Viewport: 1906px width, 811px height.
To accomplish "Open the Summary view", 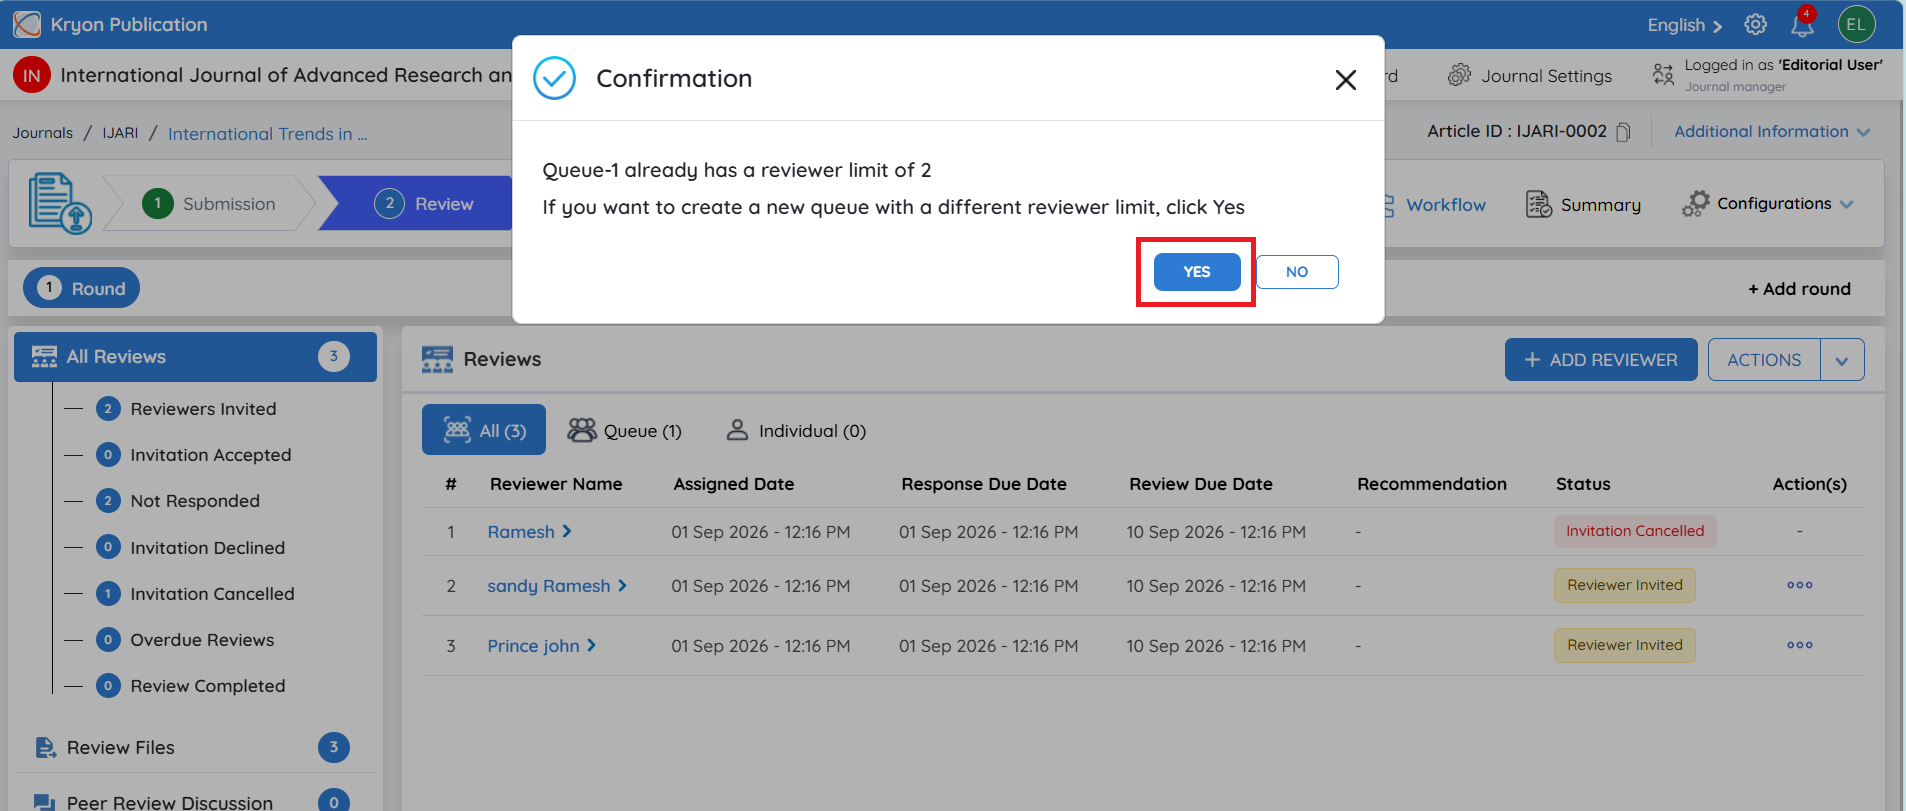I will pos(1583,205).
